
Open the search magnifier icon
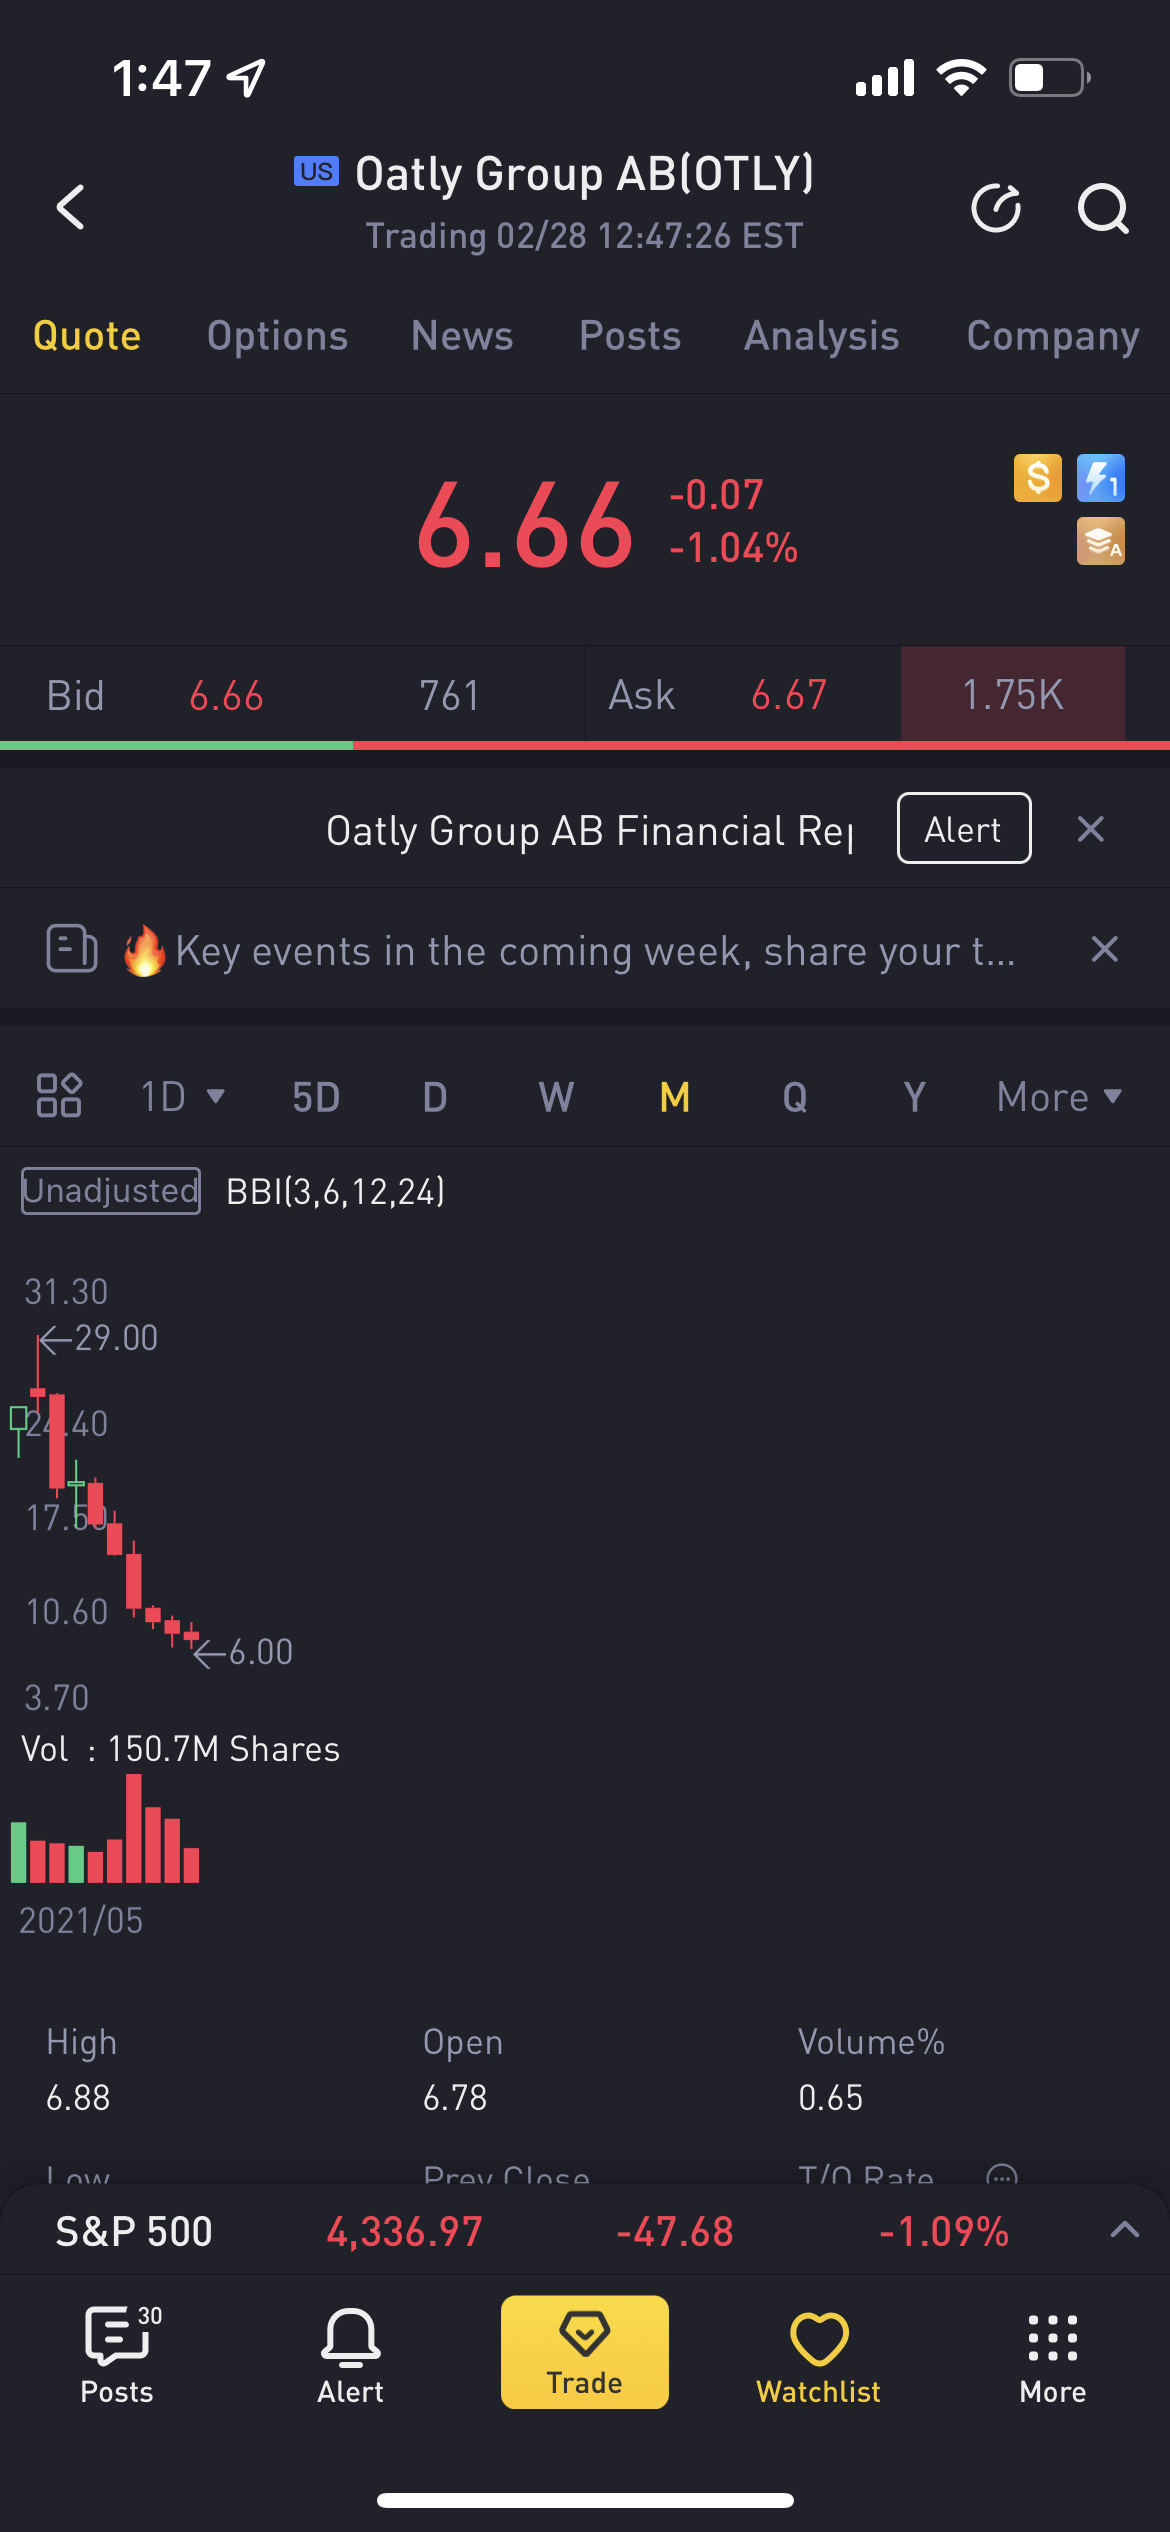(1102, 208)
